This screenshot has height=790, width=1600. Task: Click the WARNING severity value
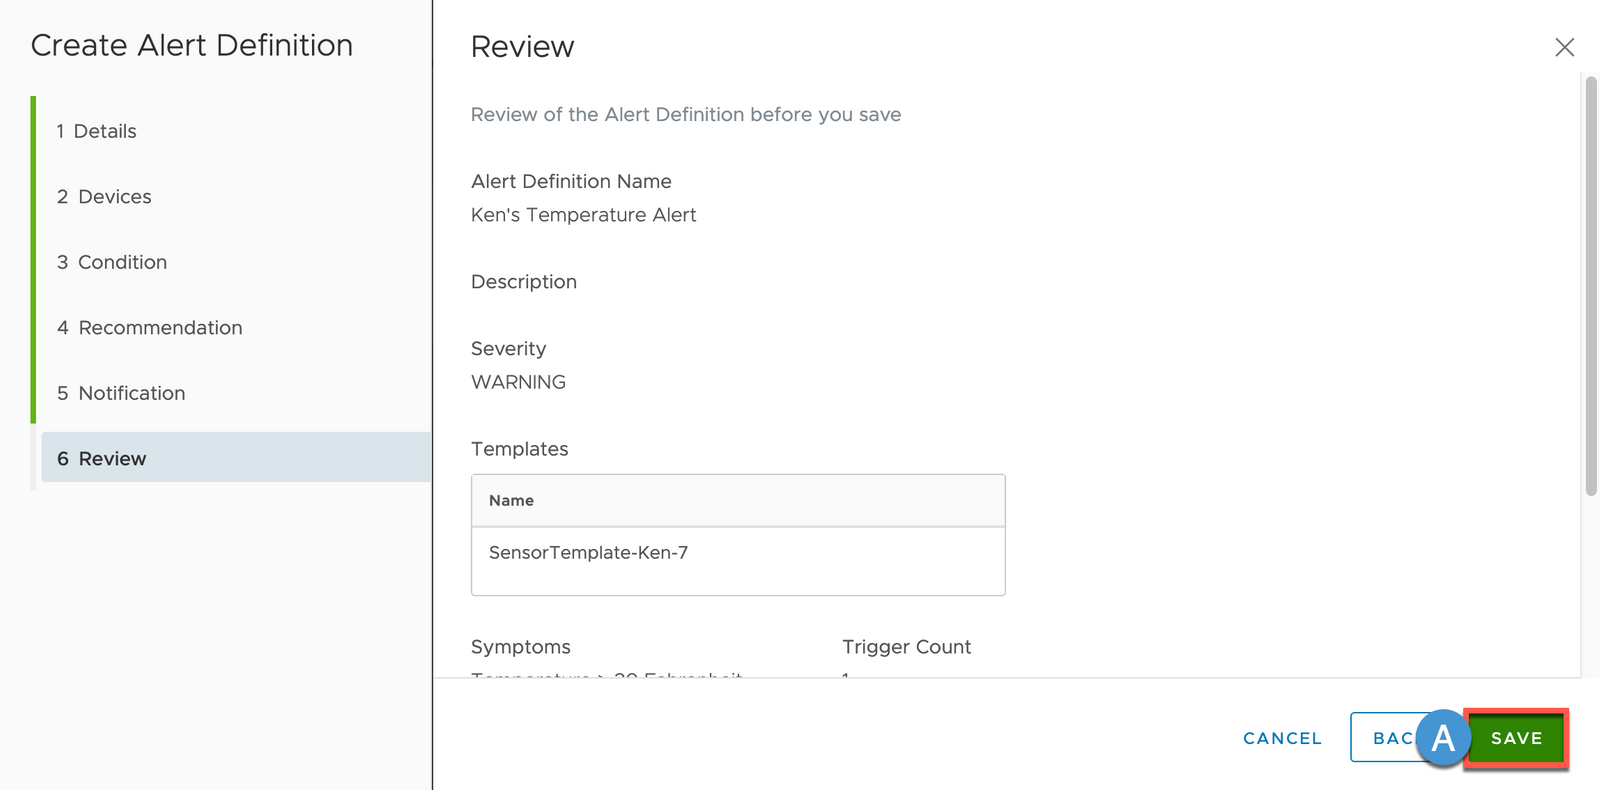coord(518,382)
